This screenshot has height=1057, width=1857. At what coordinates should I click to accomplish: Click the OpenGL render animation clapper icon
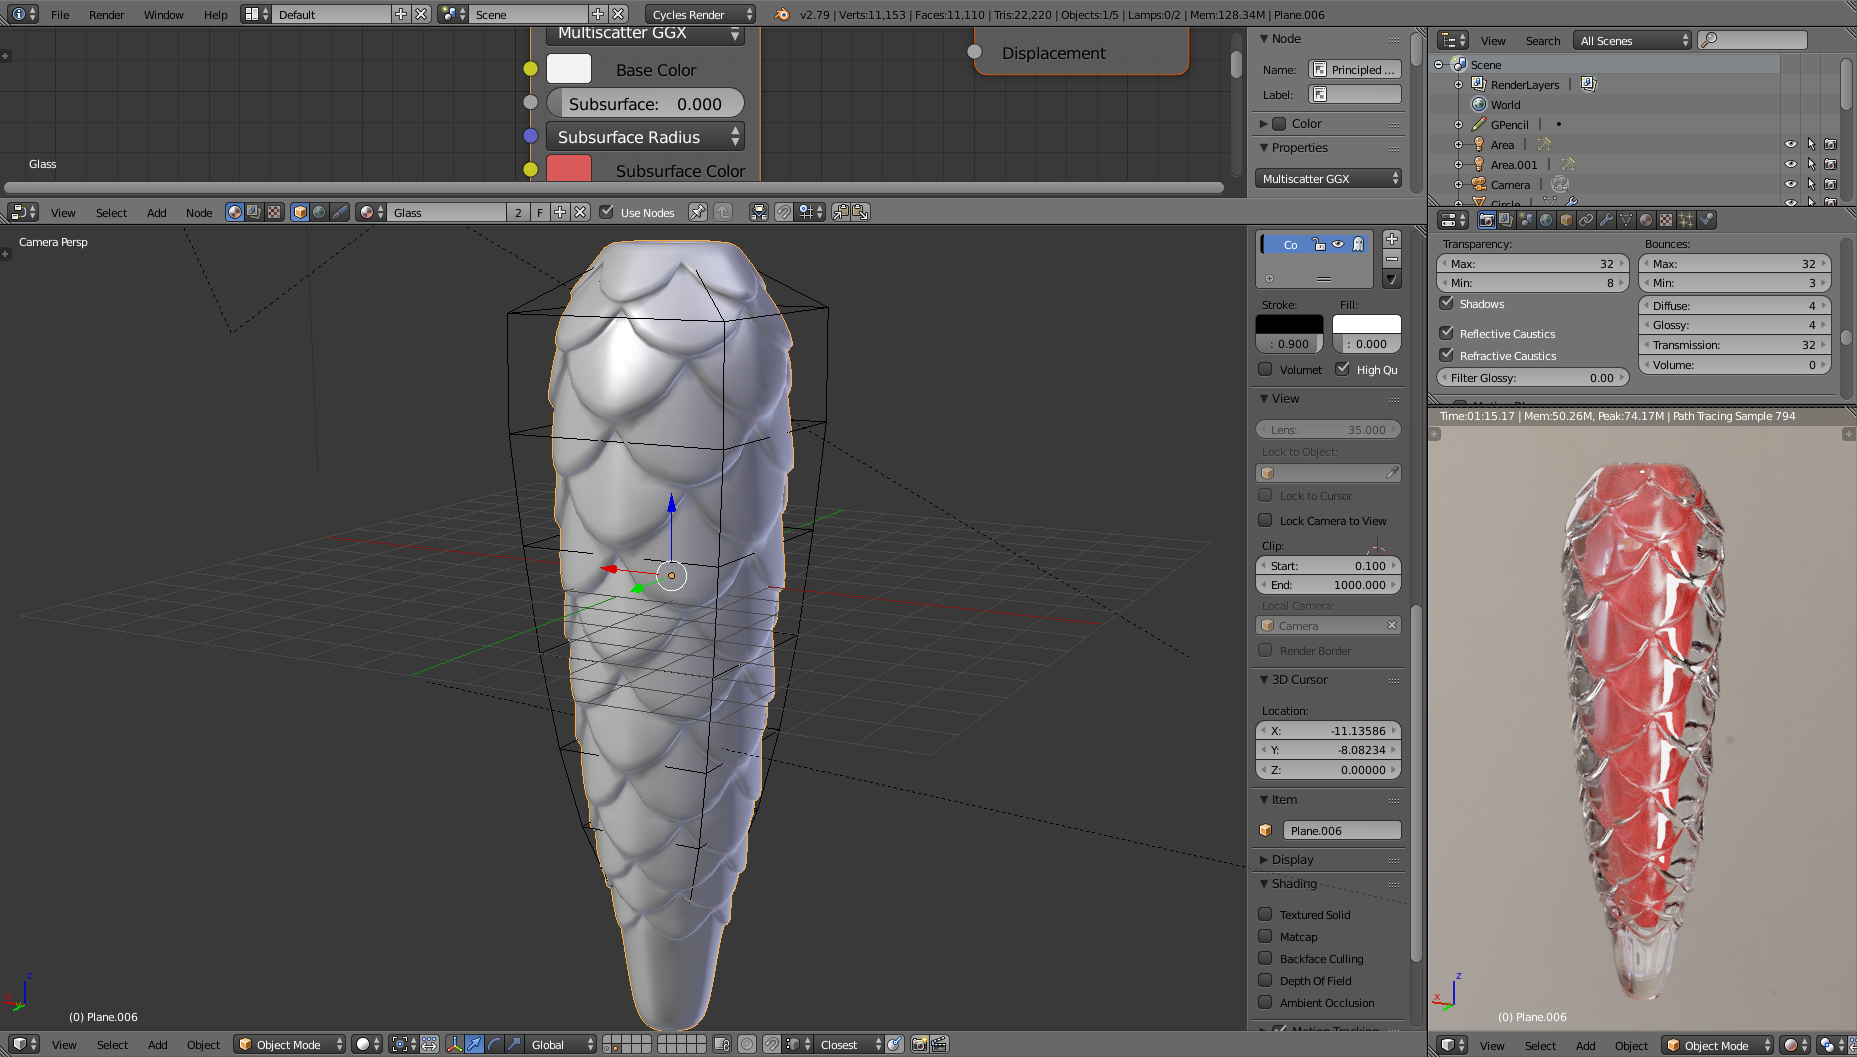pos(939,1044)
